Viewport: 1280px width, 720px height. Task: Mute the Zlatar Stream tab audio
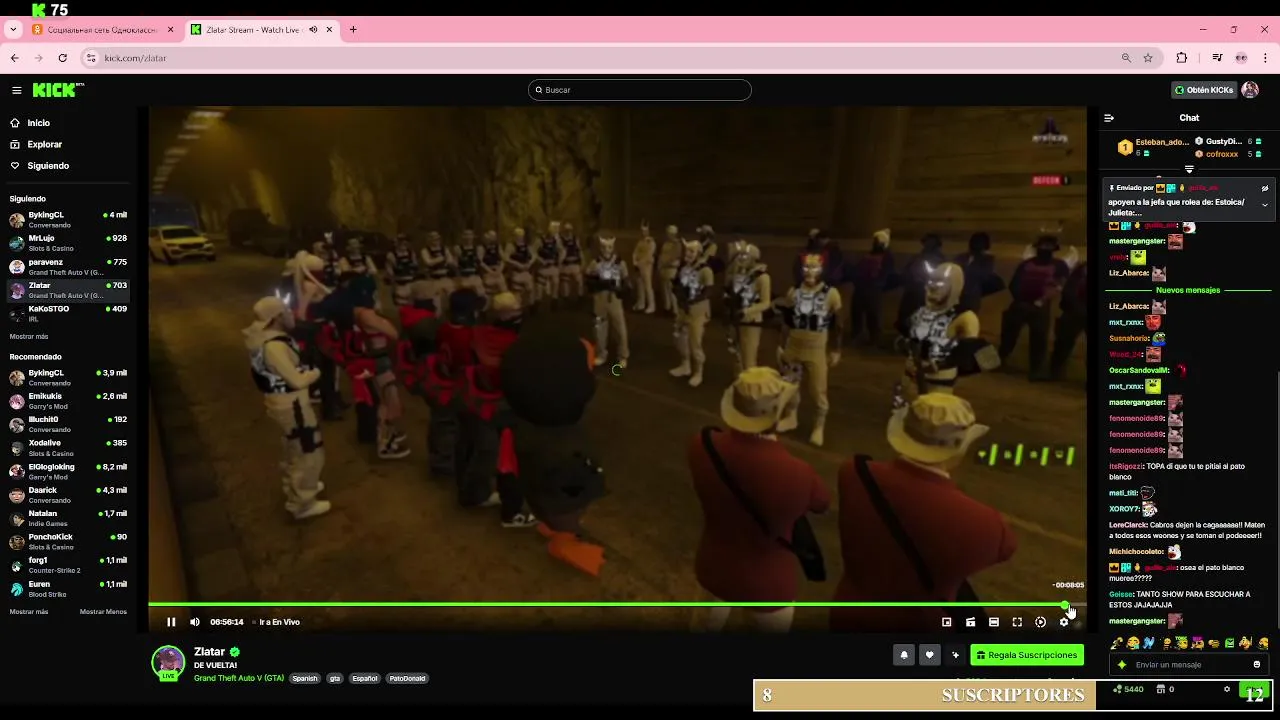point(313,30)
